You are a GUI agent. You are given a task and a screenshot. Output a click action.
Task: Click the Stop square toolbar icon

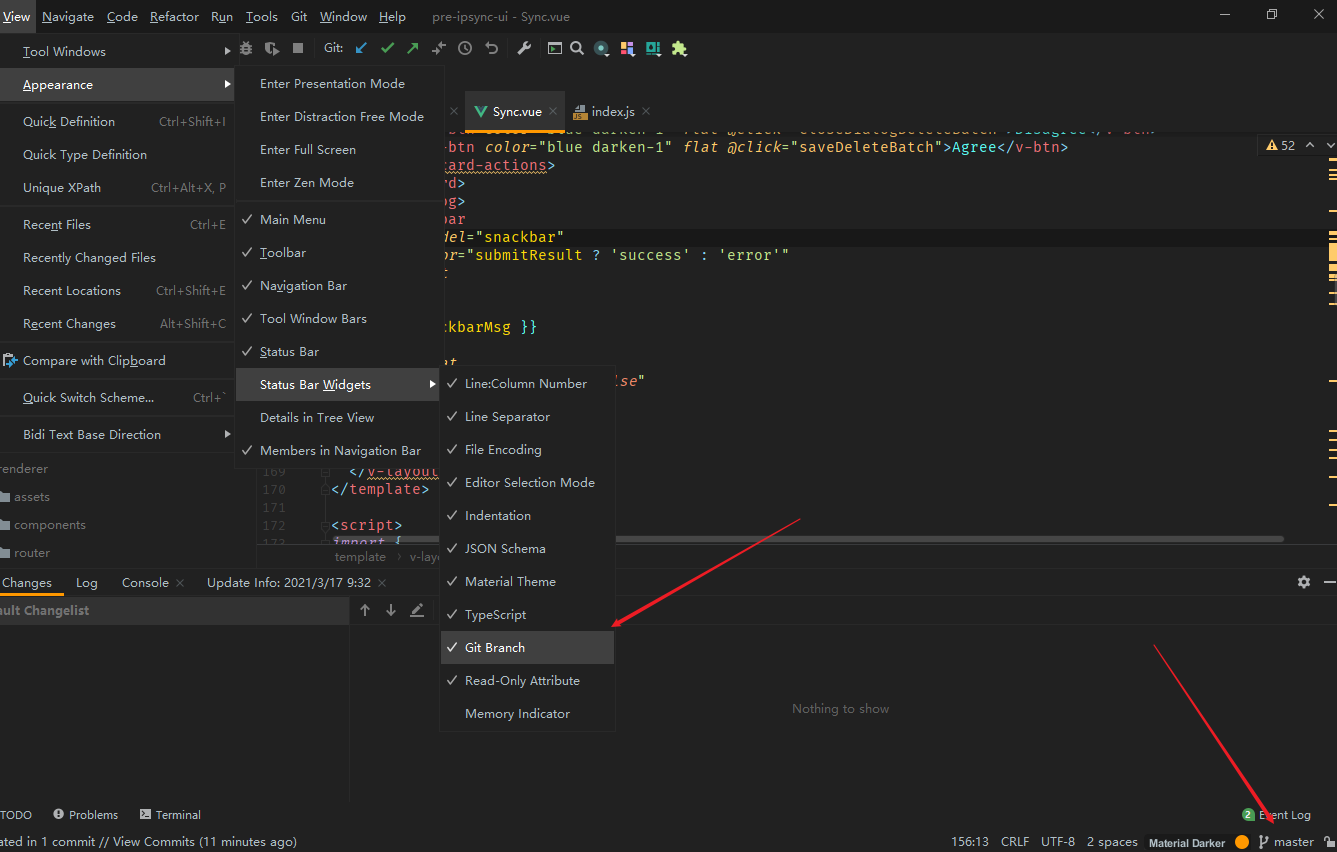click(298, 48)
